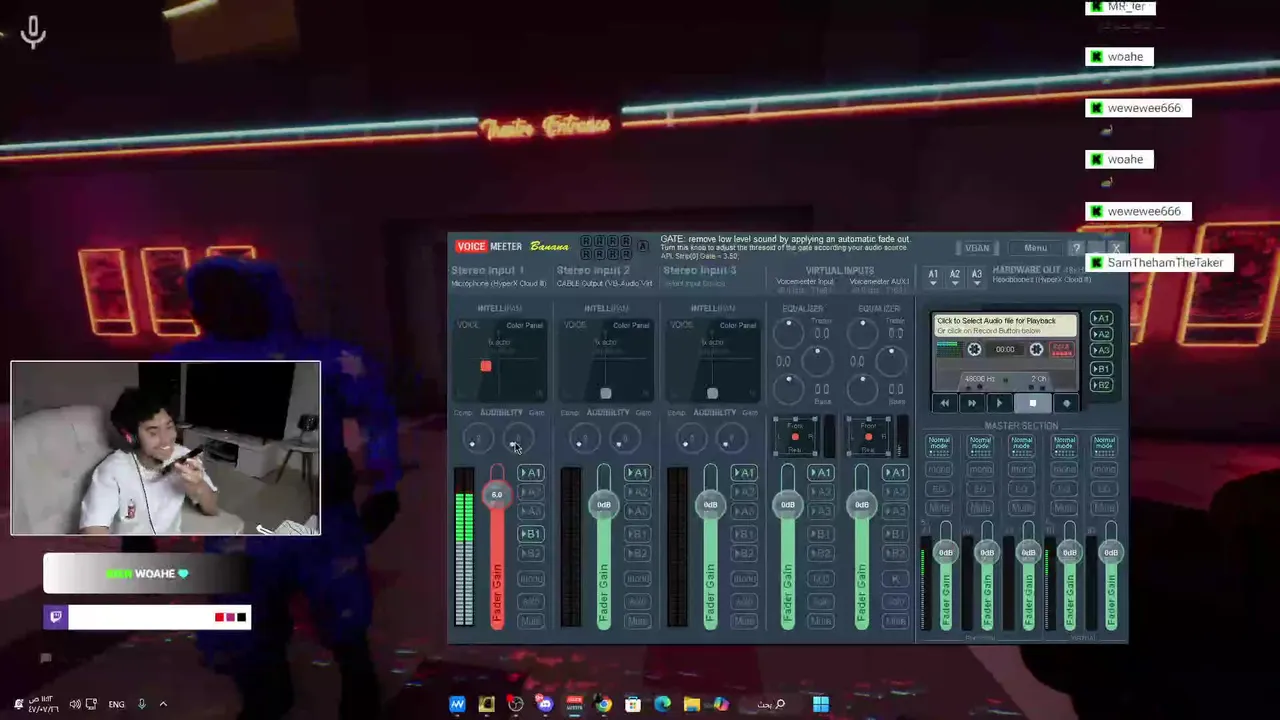The image size is (1280, 720).
Task: Click the Stereo Input 3 fader knob
Action: (710, 504)
